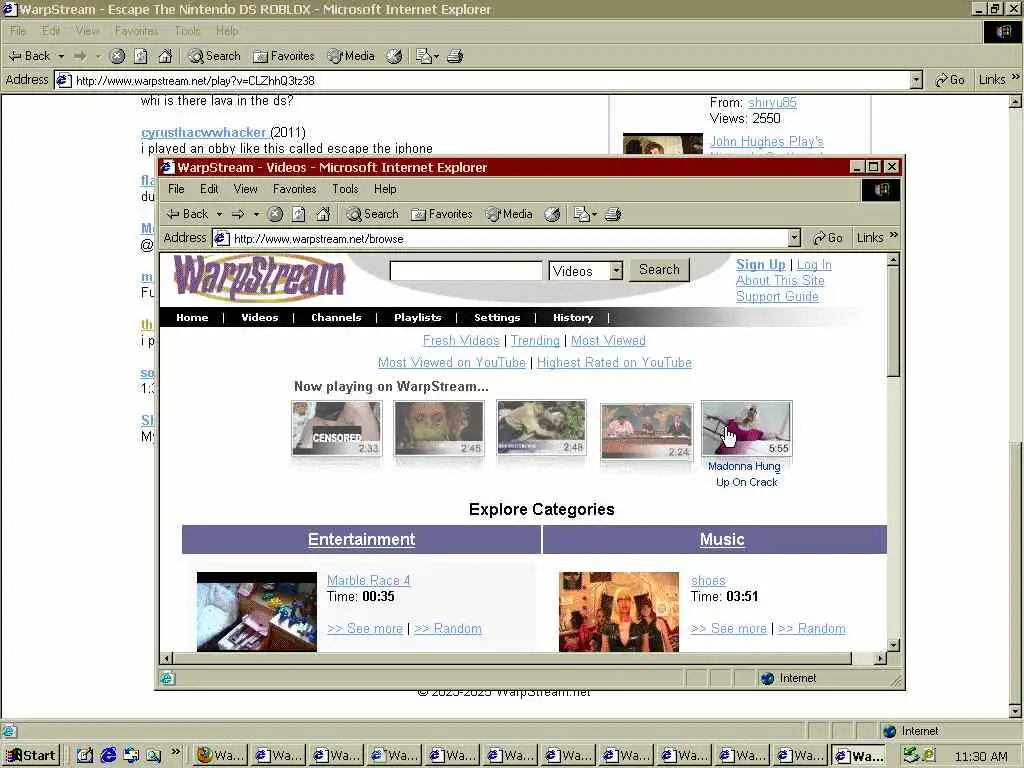Open the Fresh Videos link
The height and width of the screenshot is (768, 1024).
coord(461,340)
